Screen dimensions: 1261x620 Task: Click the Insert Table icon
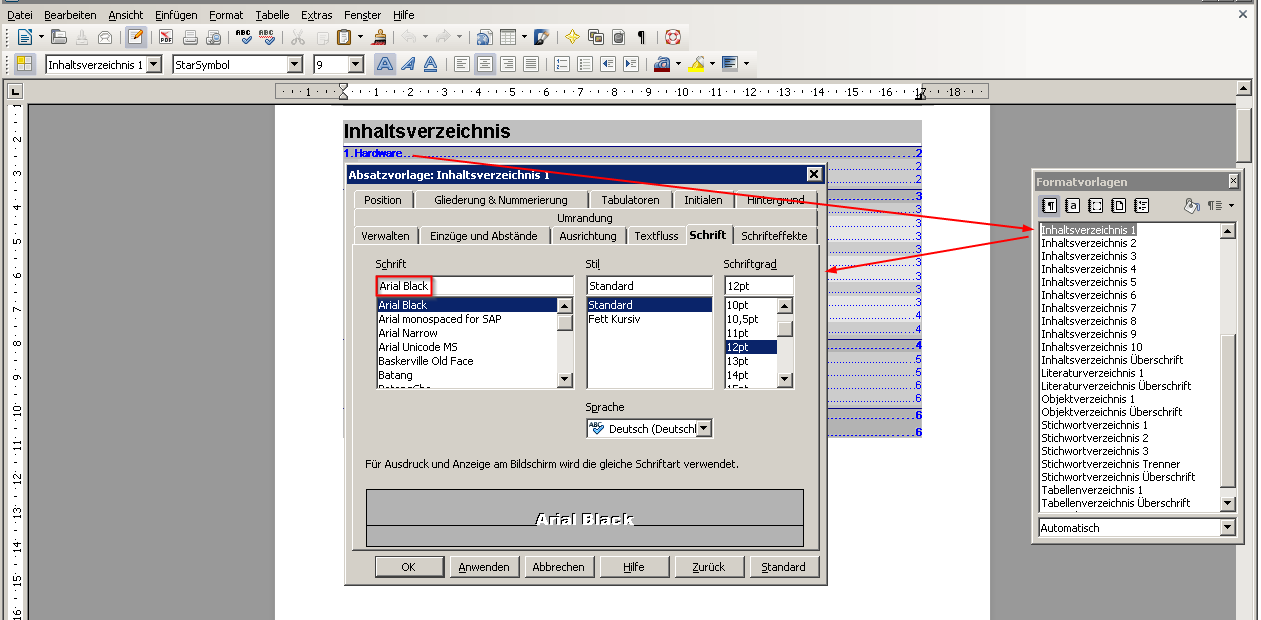click(x=508, y=37)
